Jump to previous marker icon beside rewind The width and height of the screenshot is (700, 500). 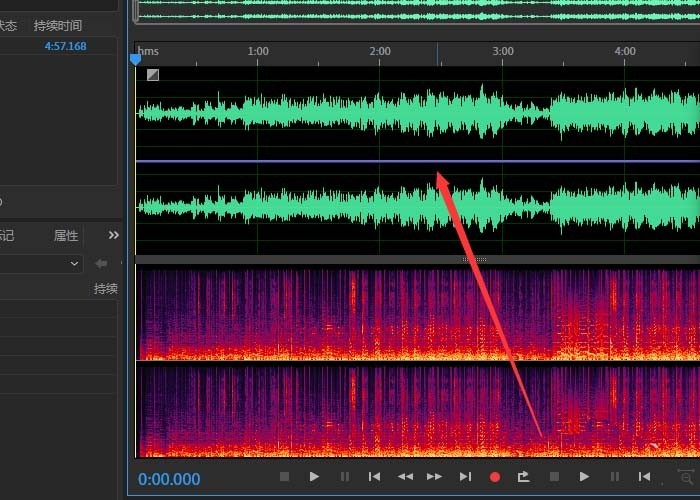(x=374, y=477)
